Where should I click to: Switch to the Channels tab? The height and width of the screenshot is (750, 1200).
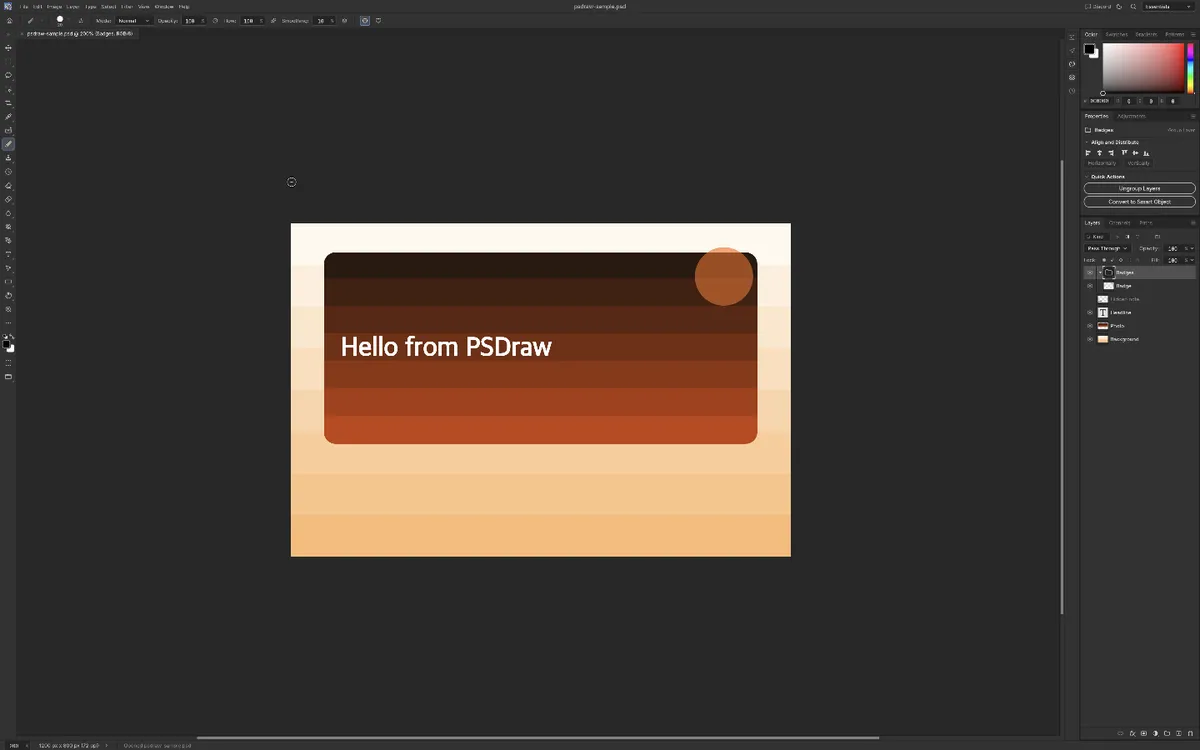[x=1119, y=222]
